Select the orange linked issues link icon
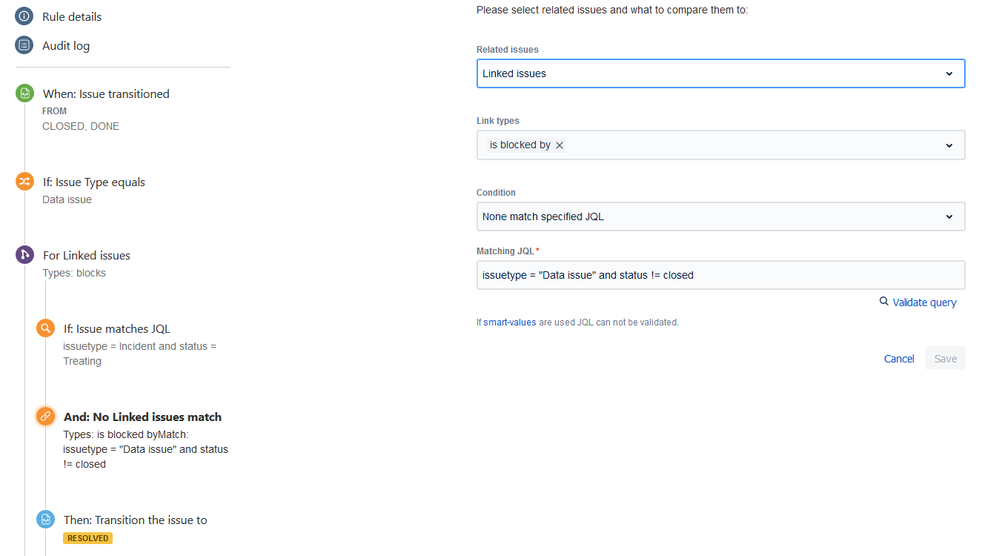The image size is (999, 556). [x=45, y=417]
